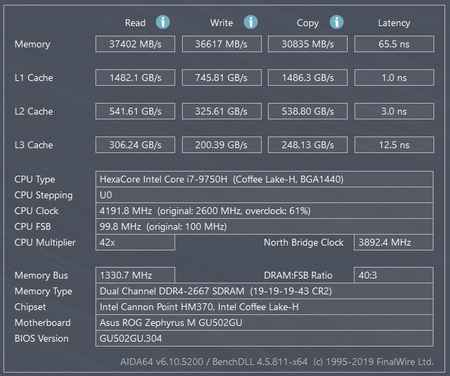This screenshot has width=450, height=376.
Task: Select L1 Cache latency value 1.0 ns
Action: (x=394, y=78)
